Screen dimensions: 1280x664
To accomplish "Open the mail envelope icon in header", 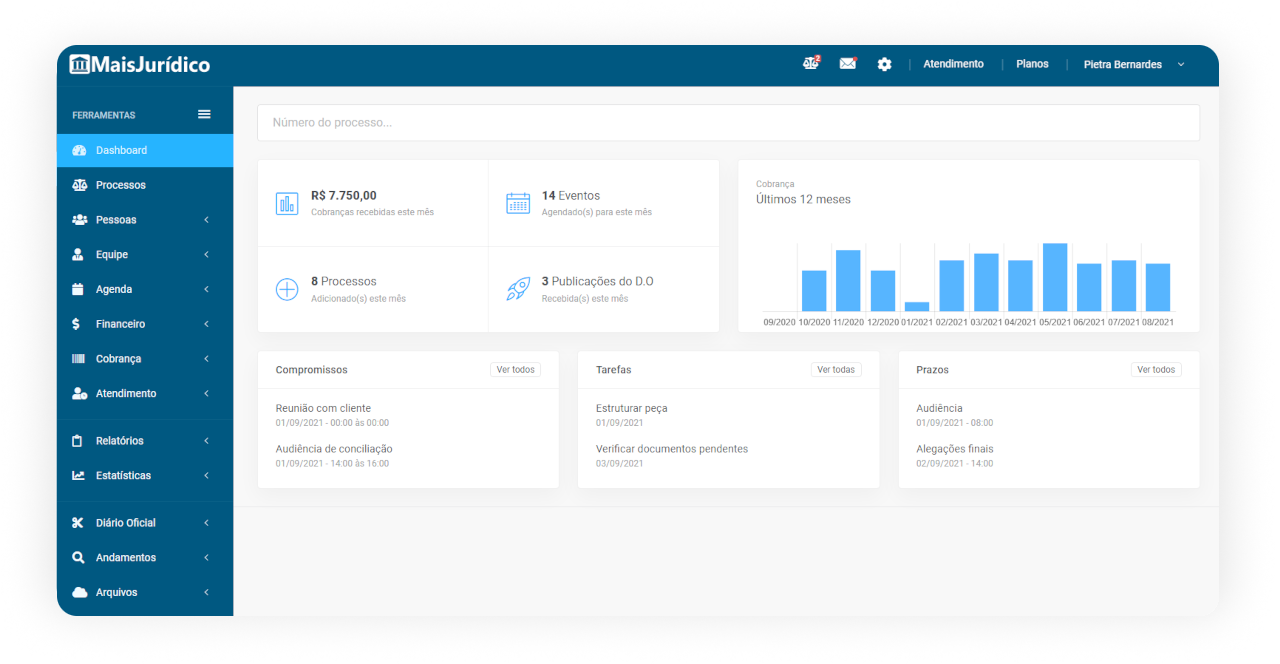I will pyautogui.click(x=847, y=64).
